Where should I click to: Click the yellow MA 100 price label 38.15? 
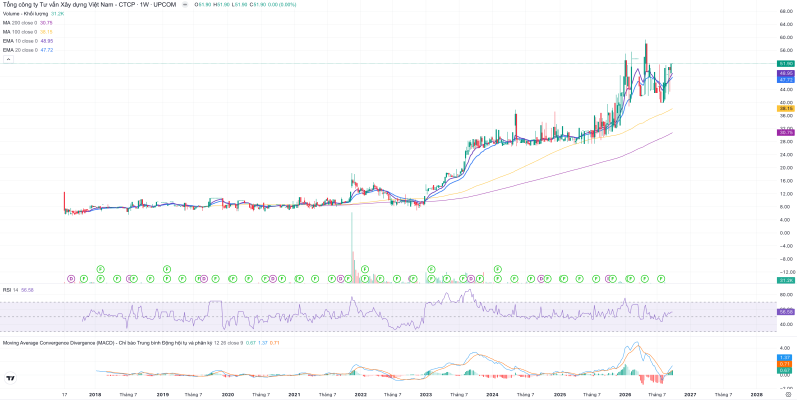(786, 108)
